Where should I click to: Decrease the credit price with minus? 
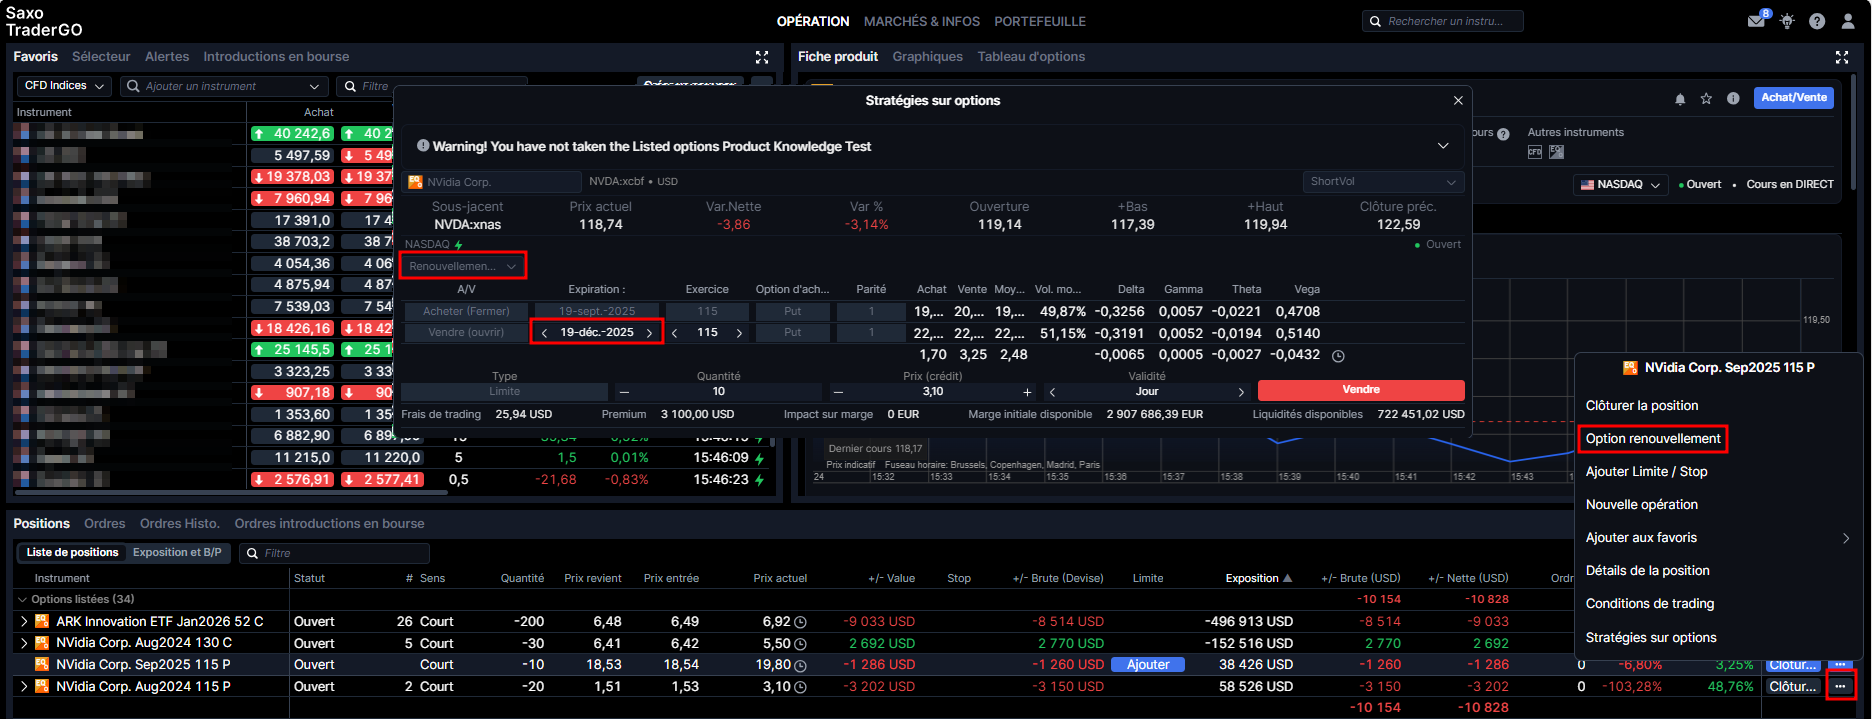pyautogui.click(x=838, y=392)
